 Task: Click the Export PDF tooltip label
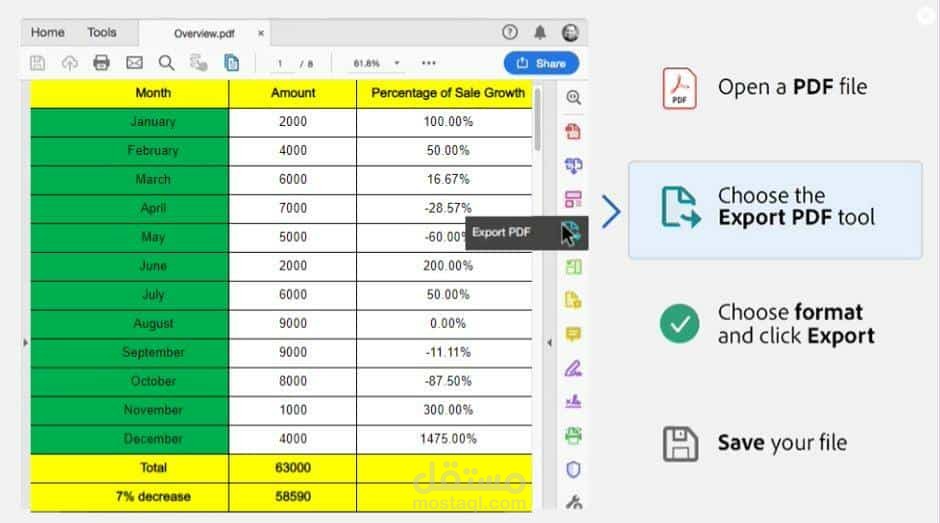501,232
